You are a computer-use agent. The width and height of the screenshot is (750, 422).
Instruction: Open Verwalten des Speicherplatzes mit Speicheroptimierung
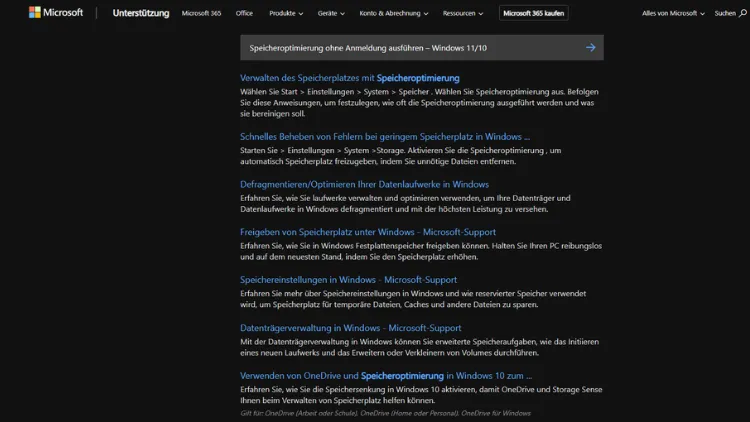coord(350,78)
